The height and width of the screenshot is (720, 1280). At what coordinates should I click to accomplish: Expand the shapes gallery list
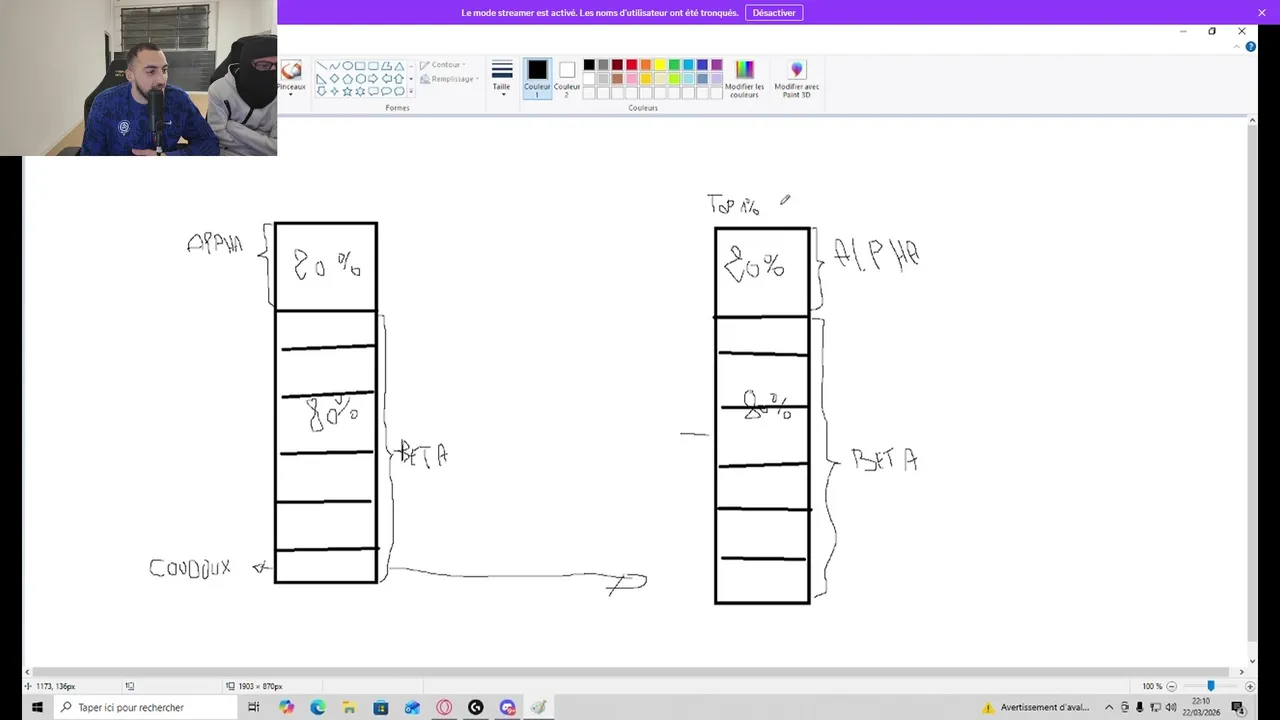coord(411,91)
